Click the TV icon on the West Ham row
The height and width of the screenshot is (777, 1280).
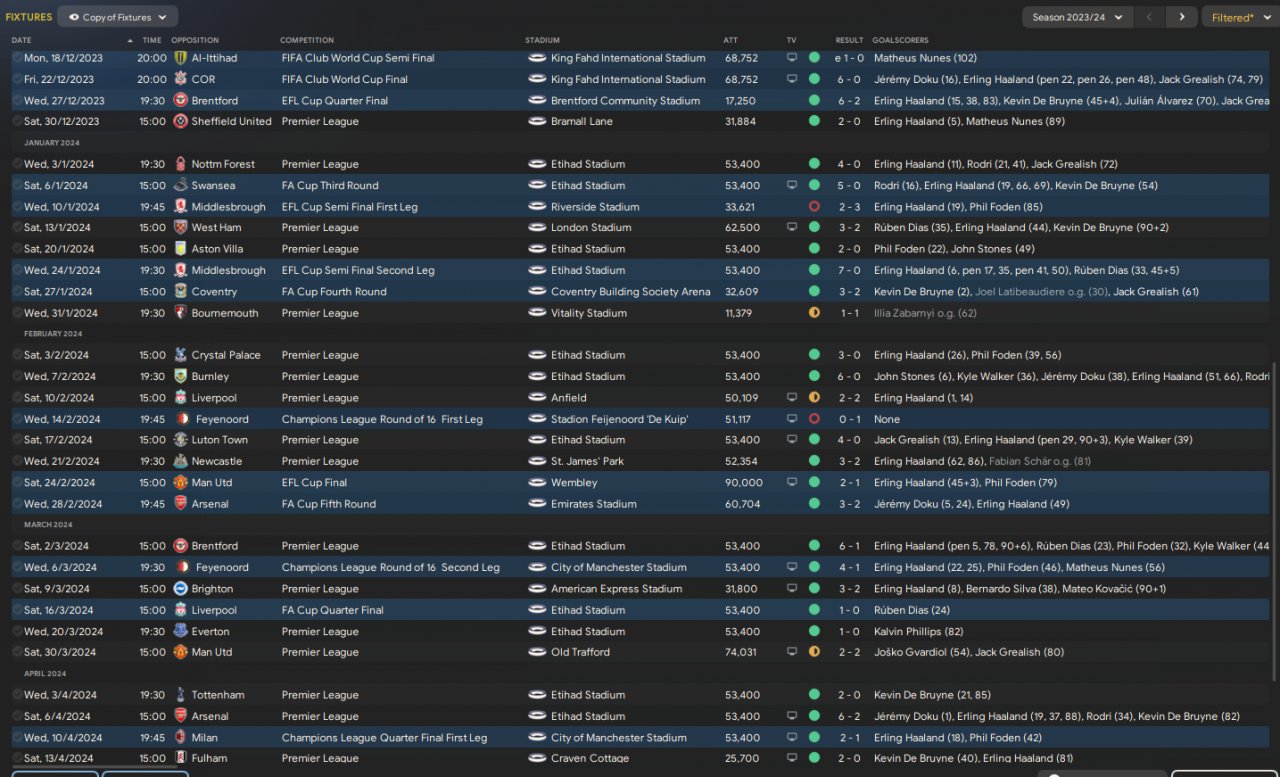pyautogui.click(x=792, y=228)
